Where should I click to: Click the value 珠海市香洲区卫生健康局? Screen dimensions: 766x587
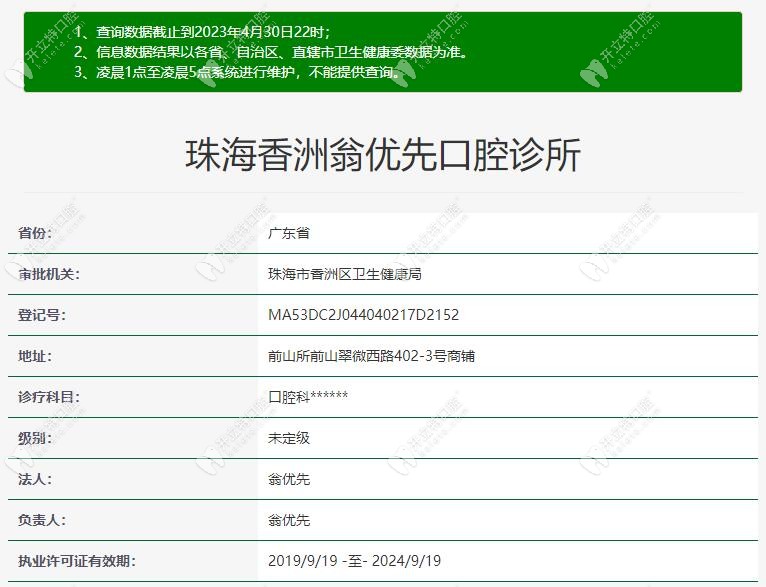[x=345, y=274]
